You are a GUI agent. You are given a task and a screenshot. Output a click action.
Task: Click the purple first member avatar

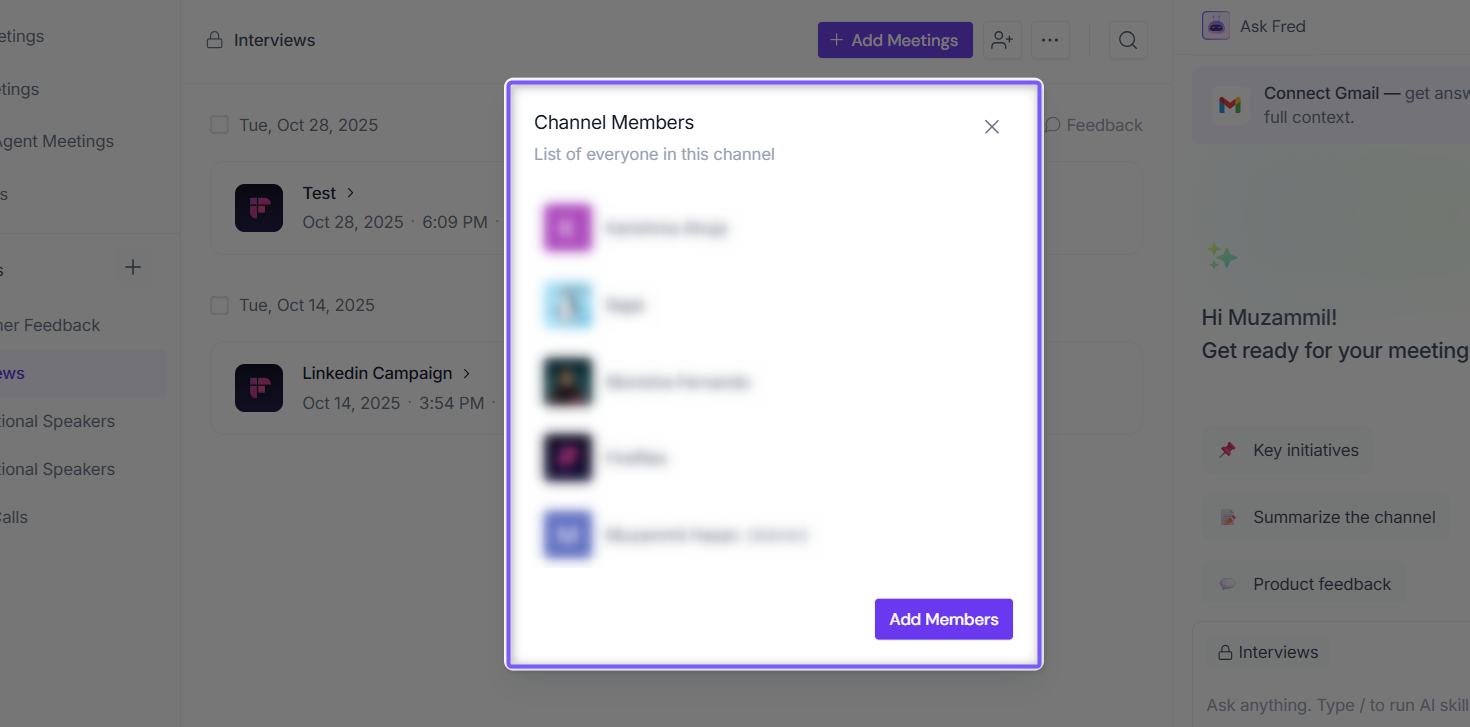coord(568,228)
